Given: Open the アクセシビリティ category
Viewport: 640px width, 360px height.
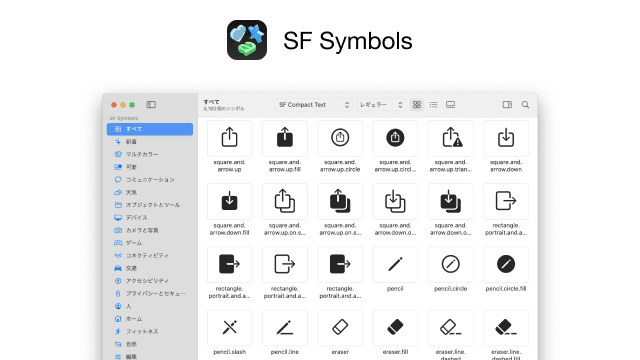Looking at the screenshot, I should click(x=150, y=281).
